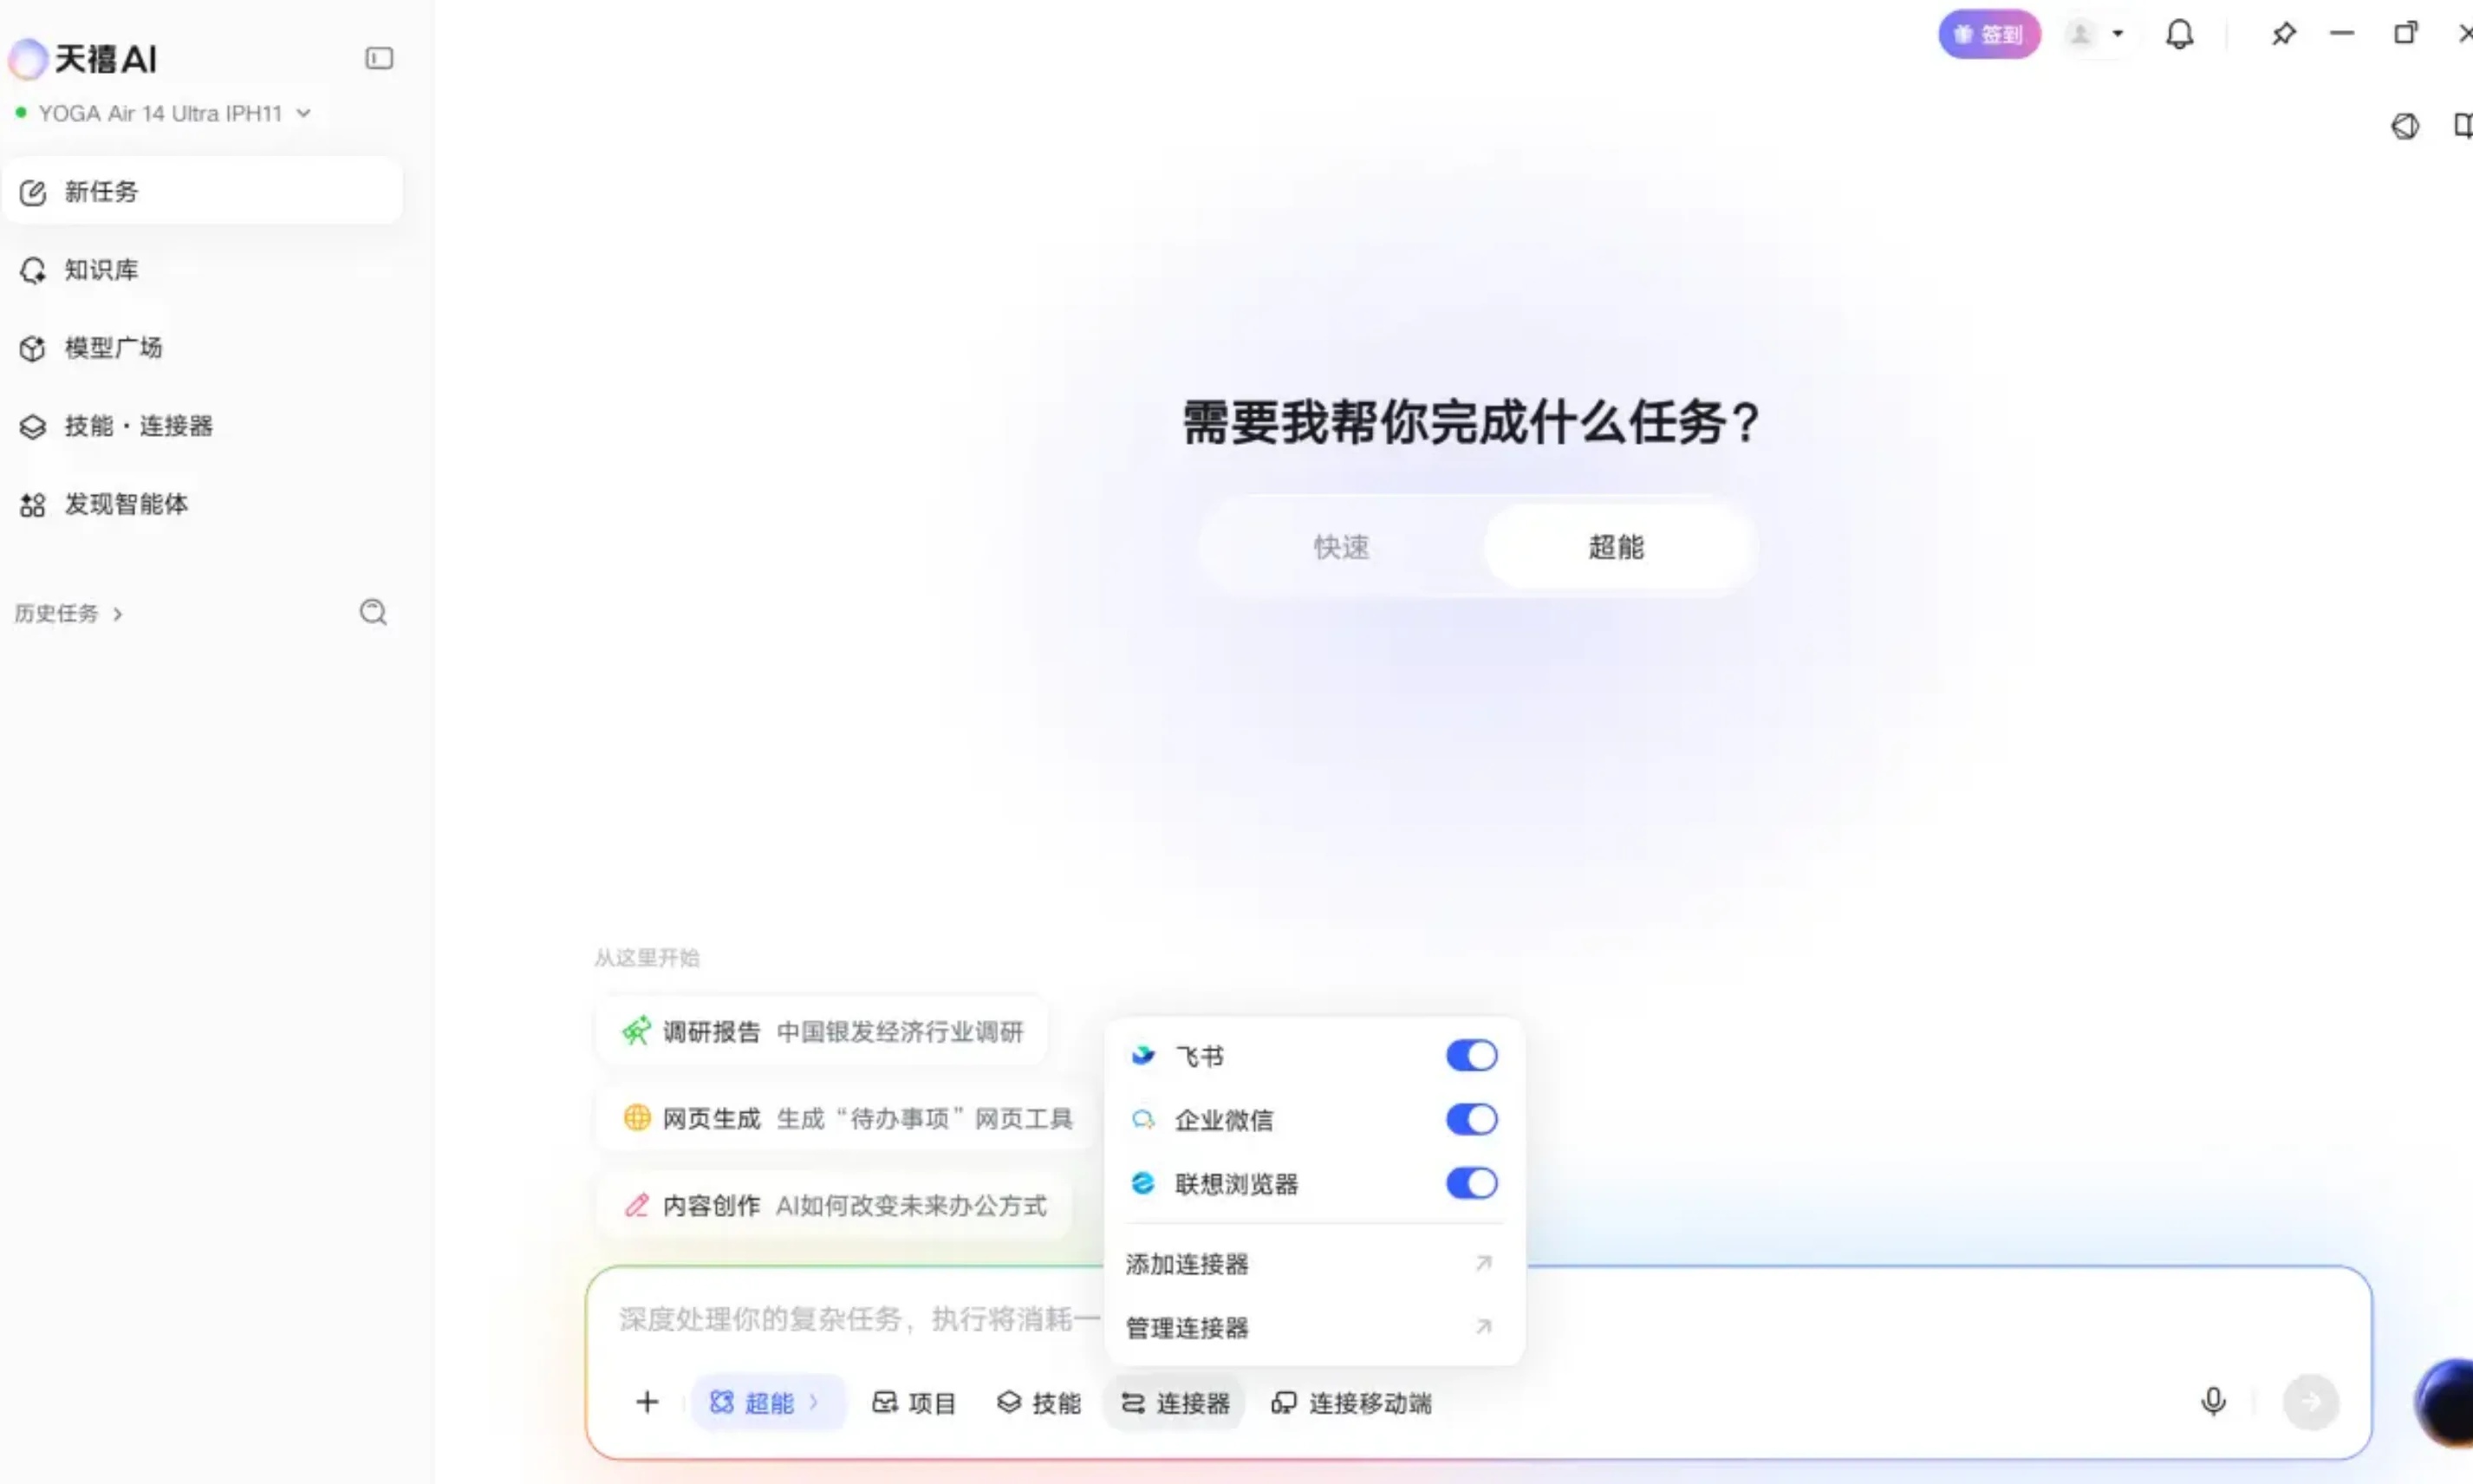Click 连接移动端 in the input bar
This screenshot has width=2473, height=1484.
[1351, 1402]
